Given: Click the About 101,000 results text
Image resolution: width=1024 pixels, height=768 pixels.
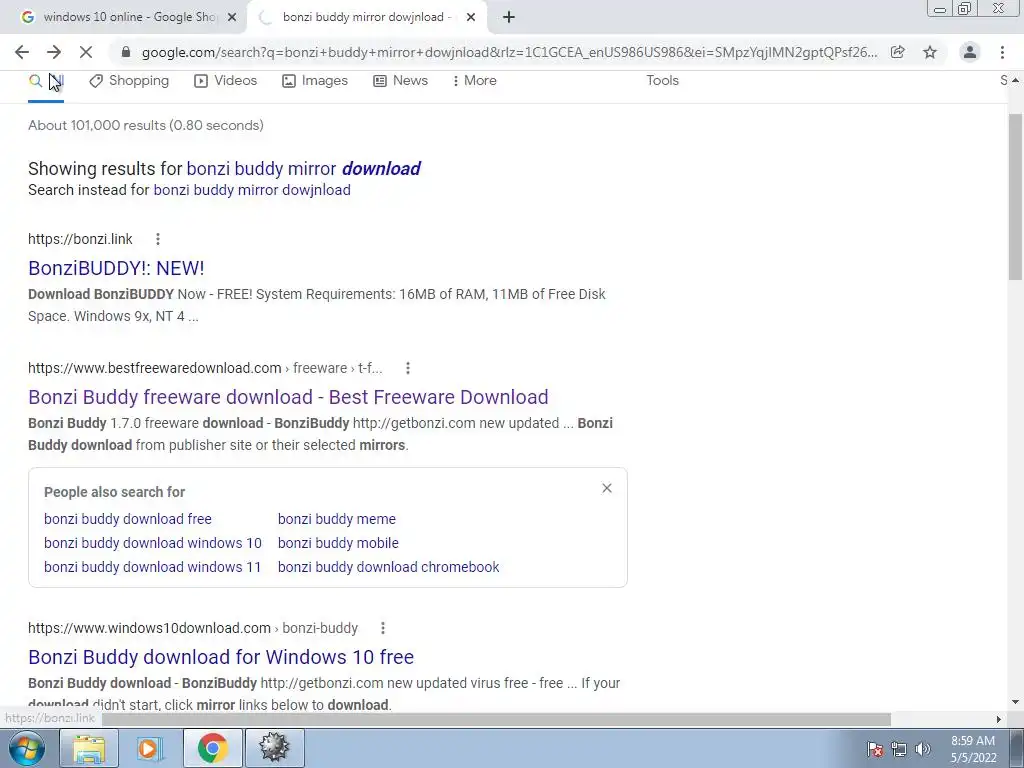Looking at the screenshot, I should pyautogui.click(x=146, y=125).
